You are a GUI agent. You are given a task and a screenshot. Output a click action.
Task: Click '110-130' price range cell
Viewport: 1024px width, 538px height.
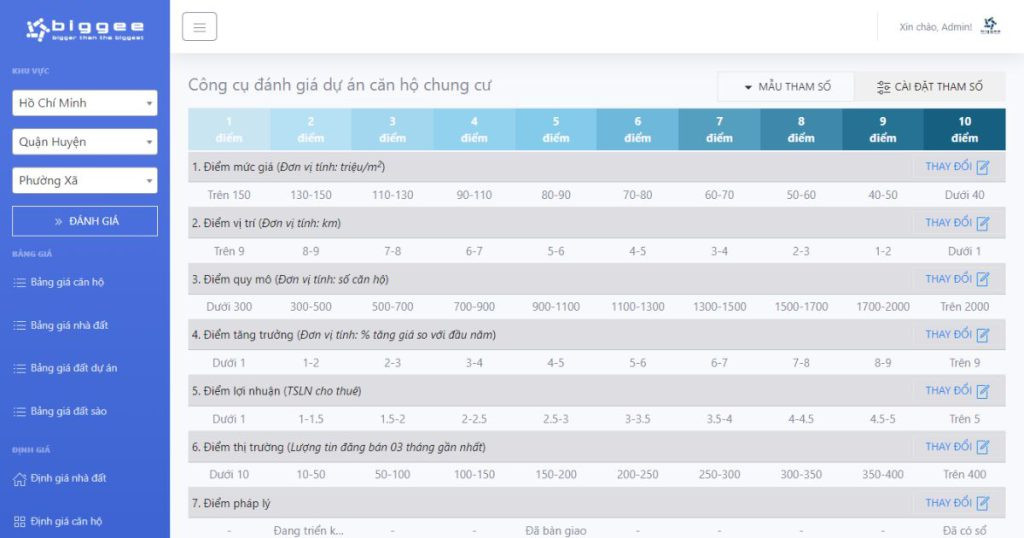click(392, 195)
